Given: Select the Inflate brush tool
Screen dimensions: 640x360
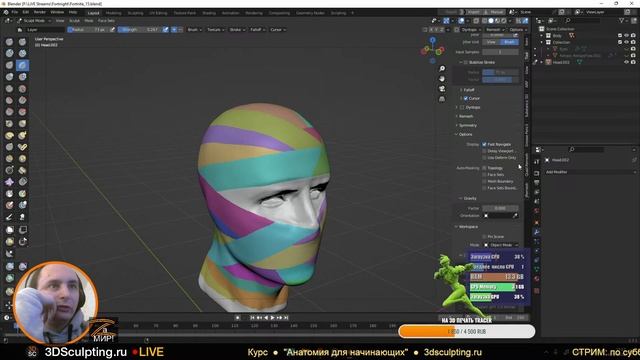Looking at the screenshot, I should (x=9, y=77).
